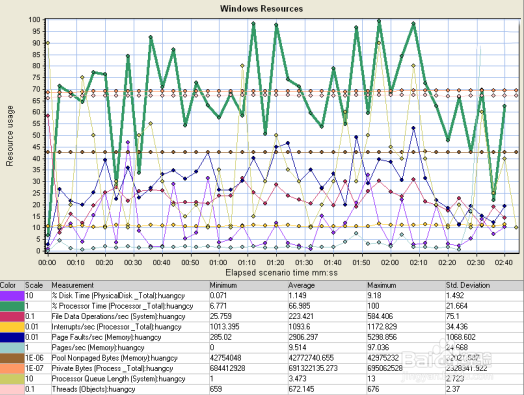524x395 pixels.
Task: Click the Threads average 672.145
Action: 301,389
